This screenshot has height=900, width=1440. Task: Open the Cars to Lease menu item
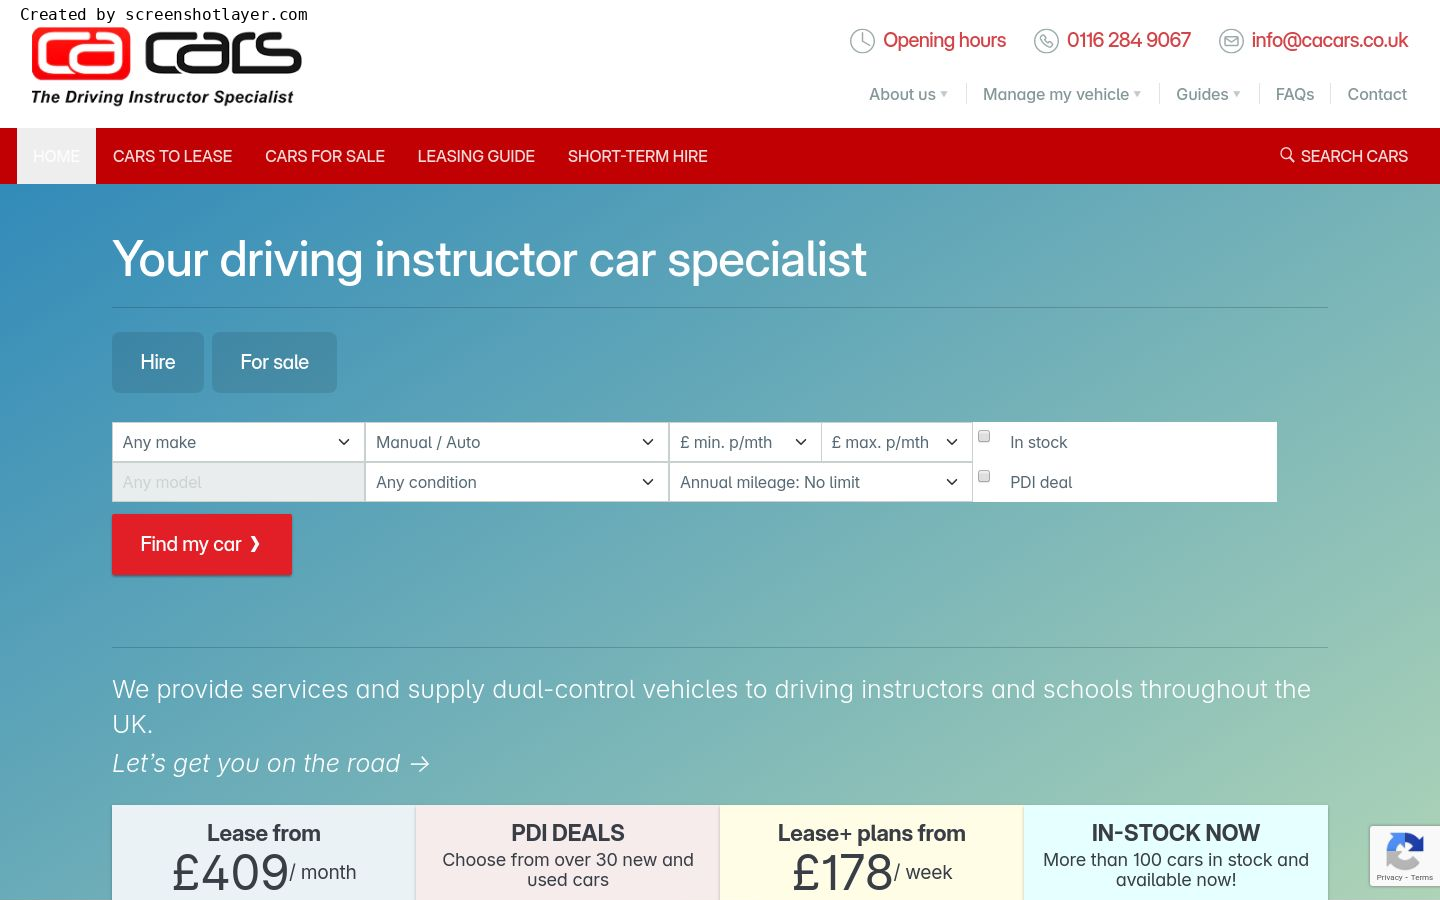coord(172,156)
